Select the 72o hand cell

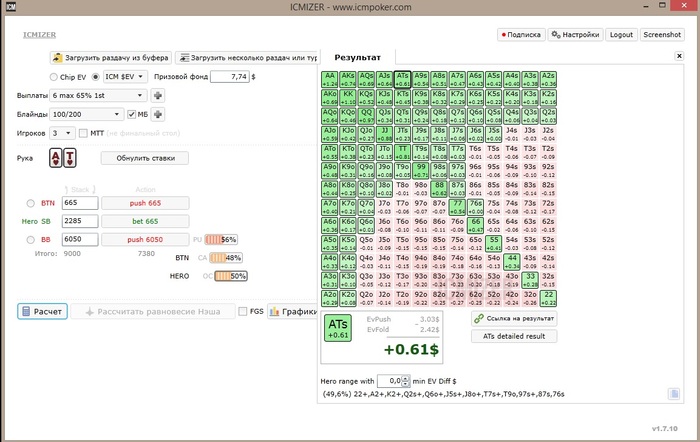click(x=457, y=298)
